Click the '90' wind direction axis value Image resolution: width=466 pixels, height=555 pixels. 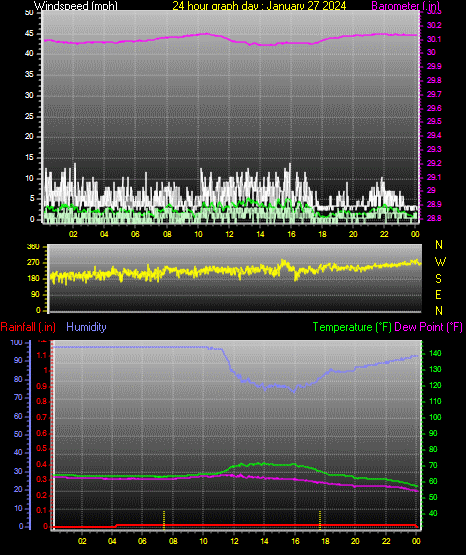click(35, 294)
